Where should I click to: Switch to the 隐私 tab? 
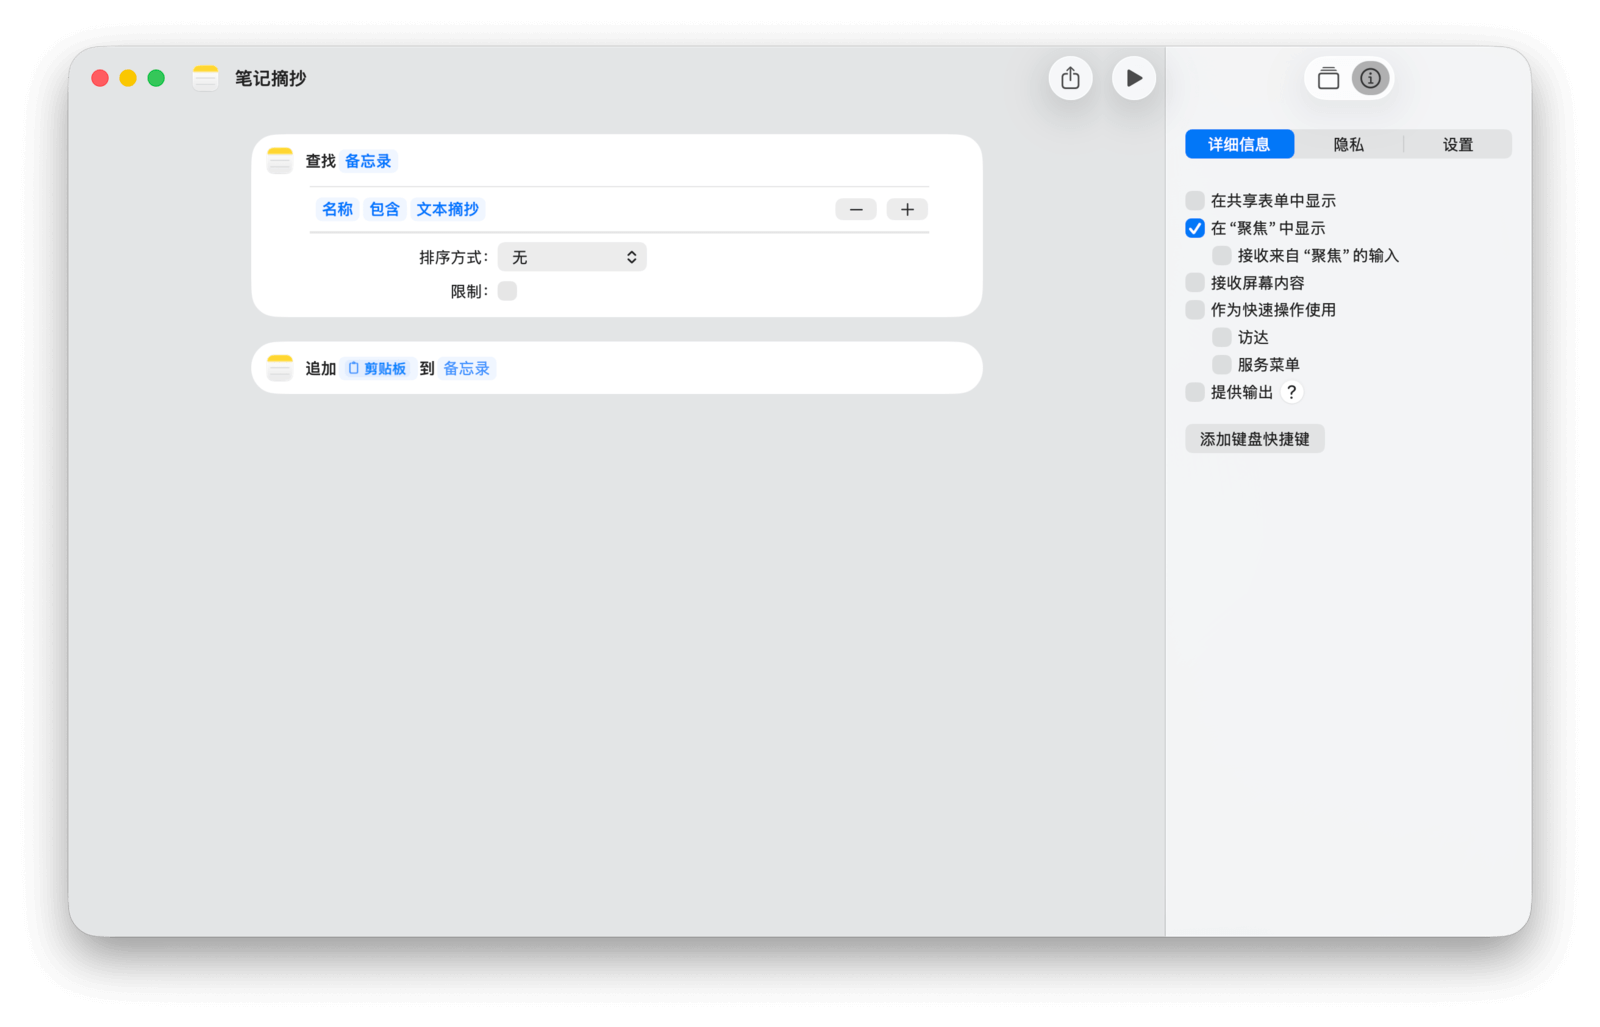[1348, 144]
